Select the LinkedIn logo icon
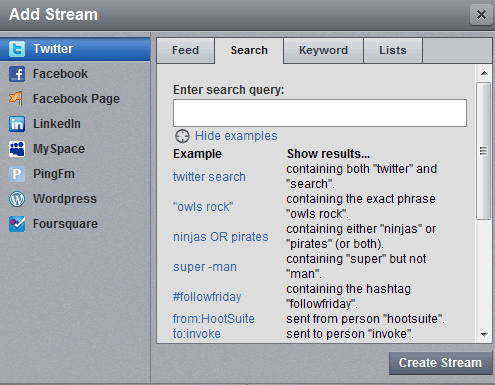This screenshot has height=385, width=495. [17, 124]
